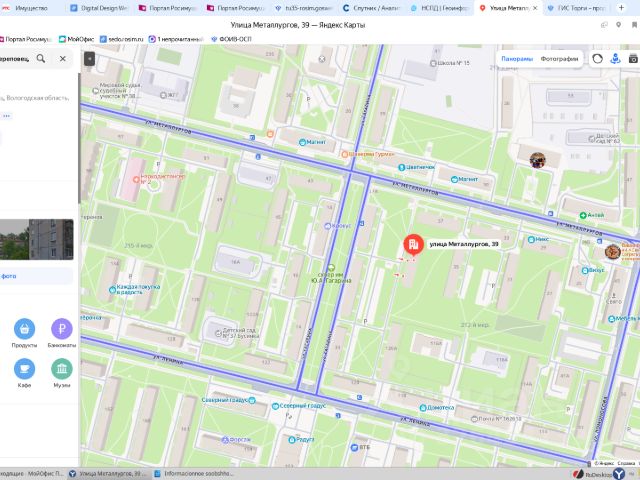This screenshot has height=480, width=640.
Task: Click the 235-й мкр. district label
Action: click(139, 246)
